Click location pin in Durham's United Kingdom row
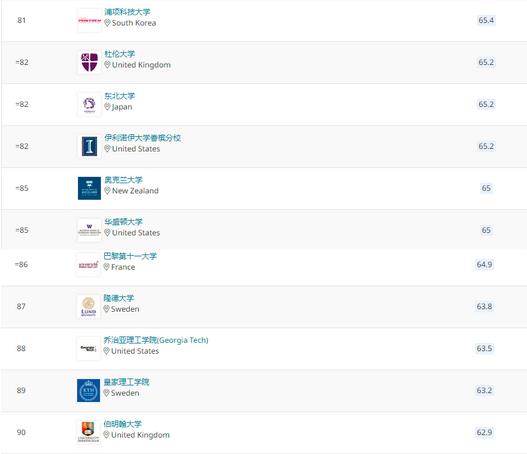The image size is (527, 454). coord(107,65)
